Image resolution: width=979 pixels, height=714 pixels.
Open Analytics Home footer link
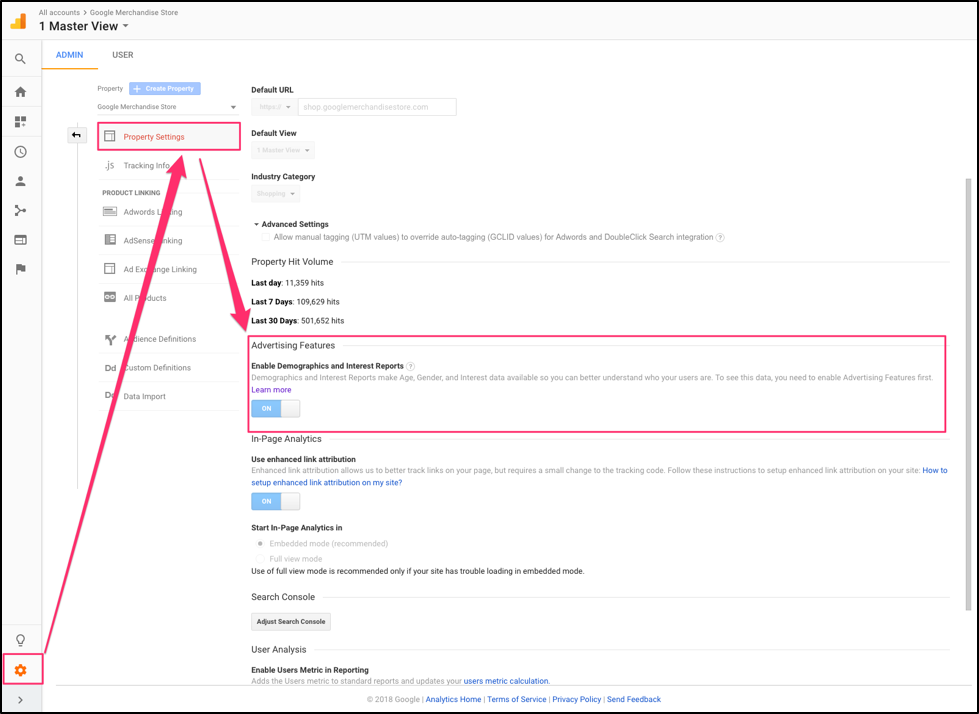pyautogui.click(x=453, y=700)
